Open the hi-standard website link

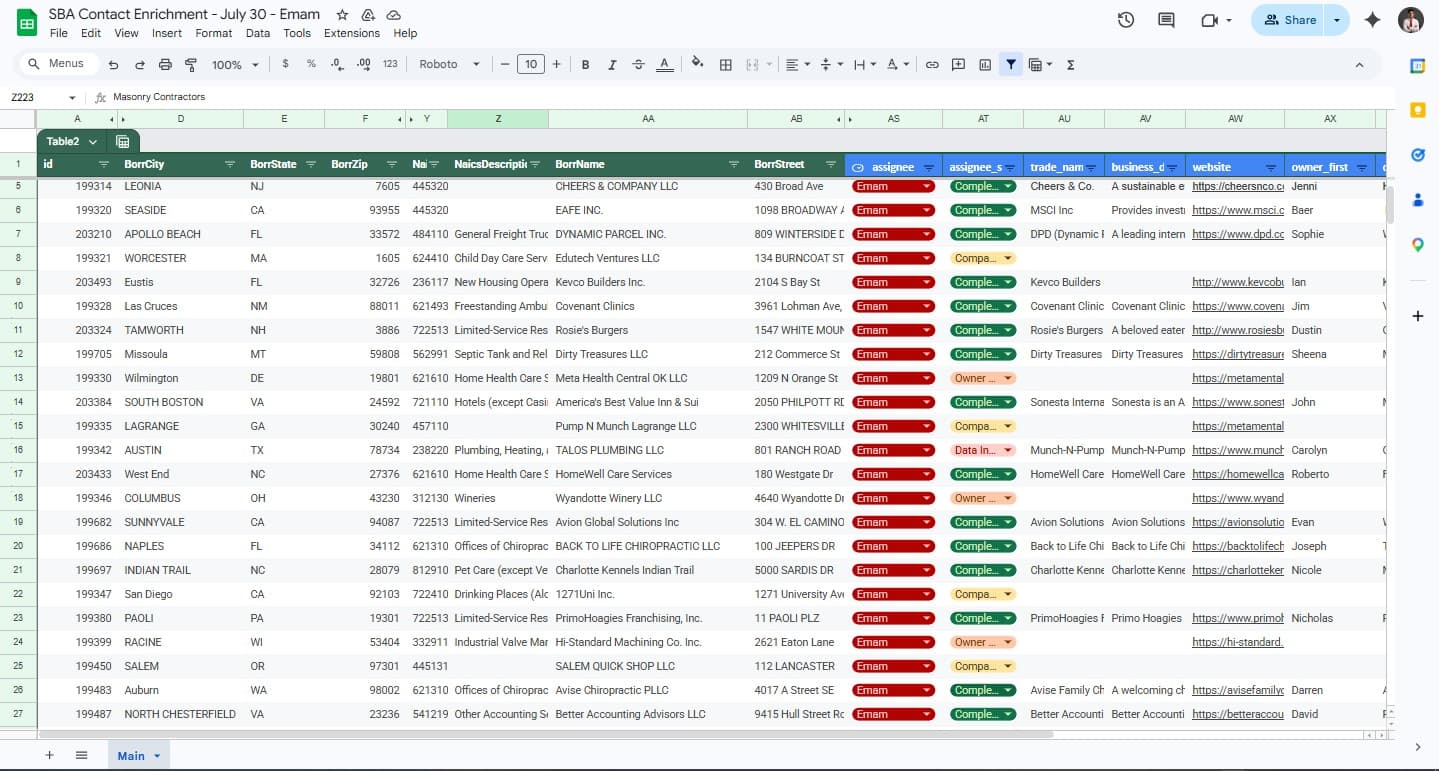1238,642
